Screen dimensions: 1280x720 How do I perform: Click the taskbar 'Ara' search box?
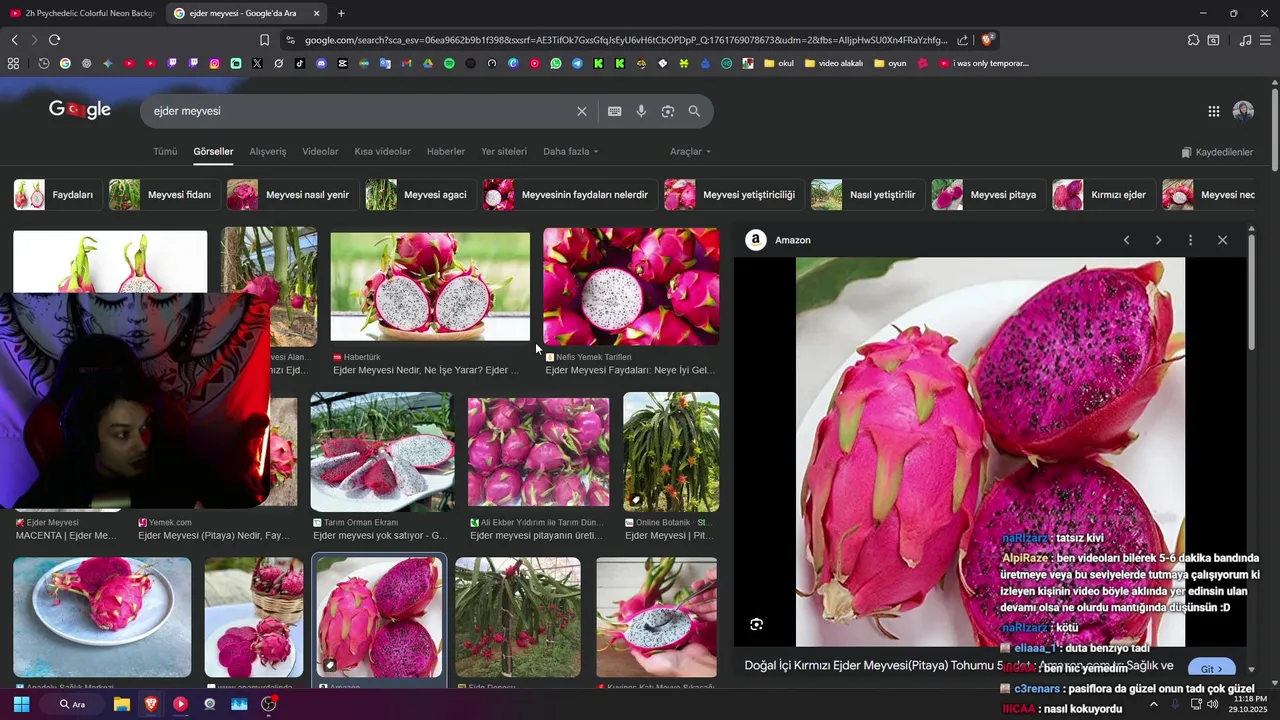(74, 704)
